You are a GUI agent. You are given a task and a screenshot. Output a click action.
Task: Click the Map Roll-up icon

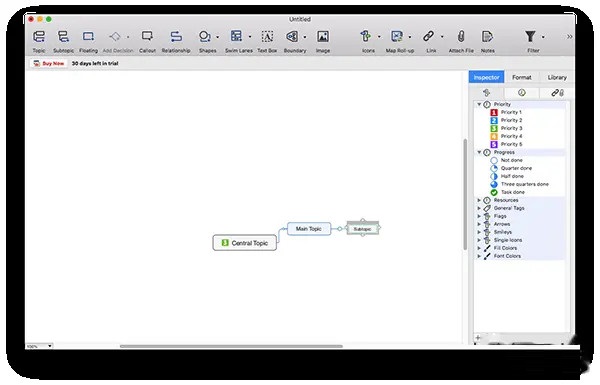(x=397, y=37)
